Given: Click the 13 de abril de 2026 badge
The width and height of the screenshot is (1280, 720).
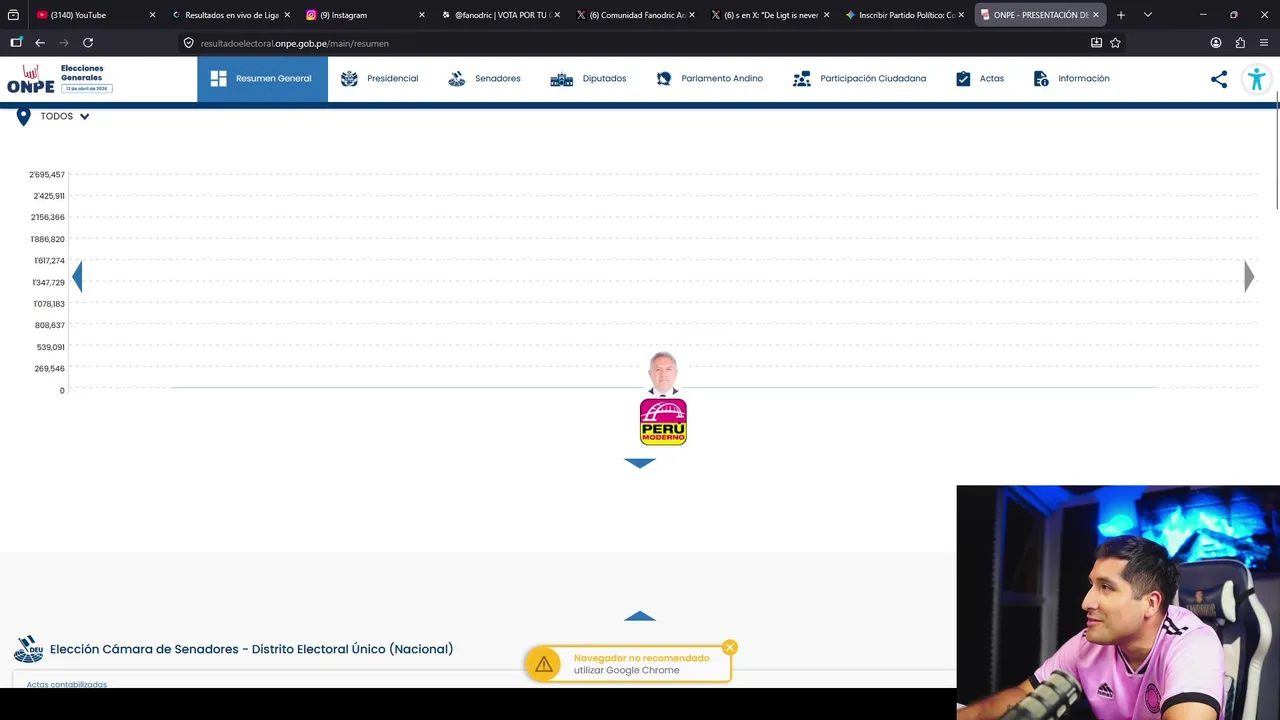Looking at the screenshot, I should [87, 88].
